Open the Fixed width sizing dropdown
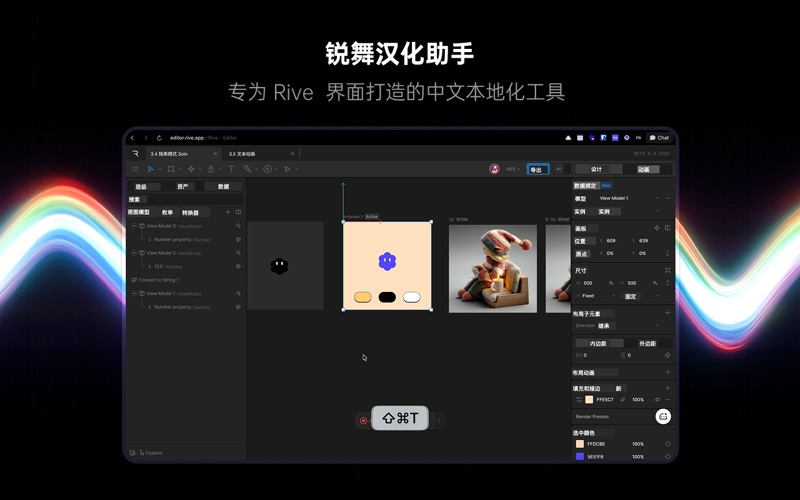 pyautogui.click(x=595, y=296)
